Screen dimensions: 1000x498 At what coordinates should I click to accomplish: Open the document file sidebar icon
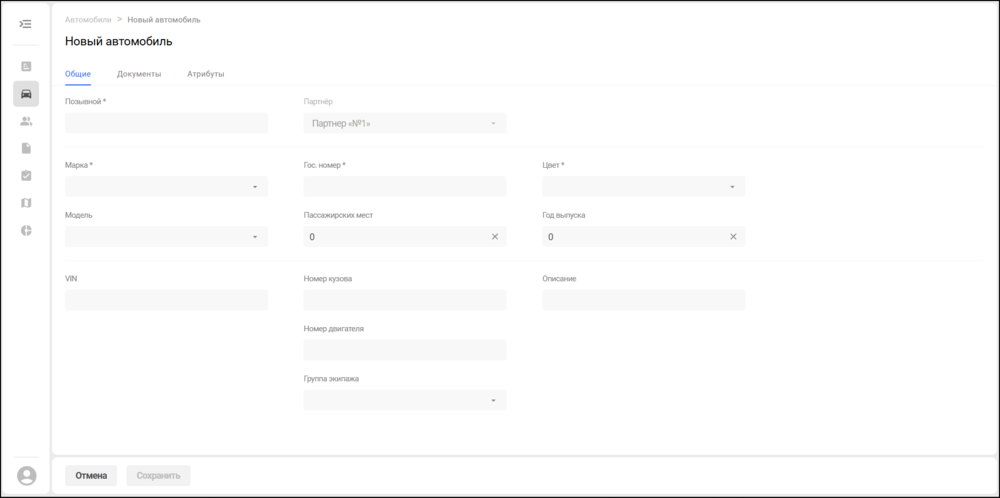coord(26,149)
